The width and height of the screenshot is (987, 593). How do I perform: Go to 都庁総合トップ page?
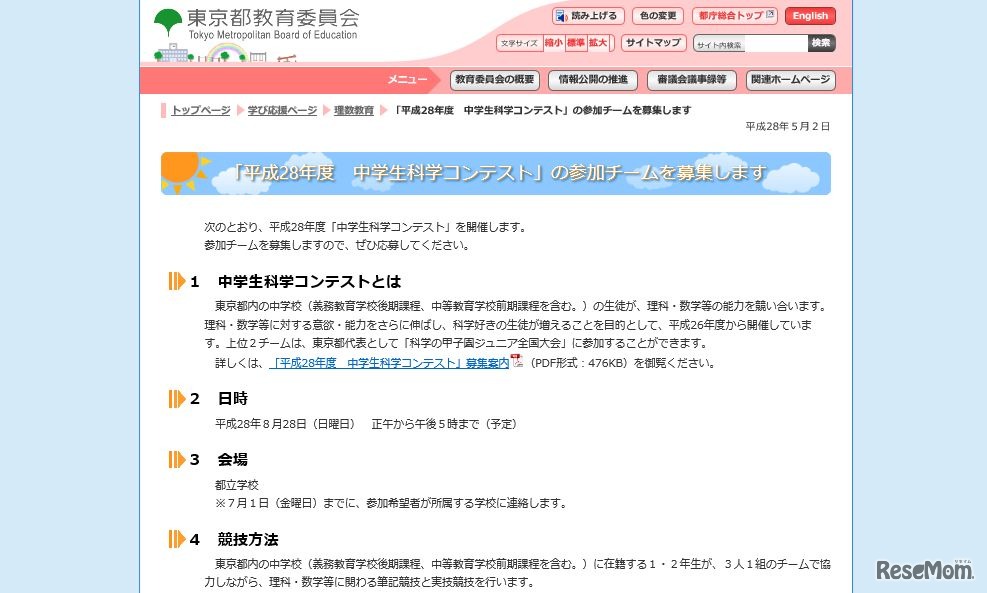click(735, 16)
